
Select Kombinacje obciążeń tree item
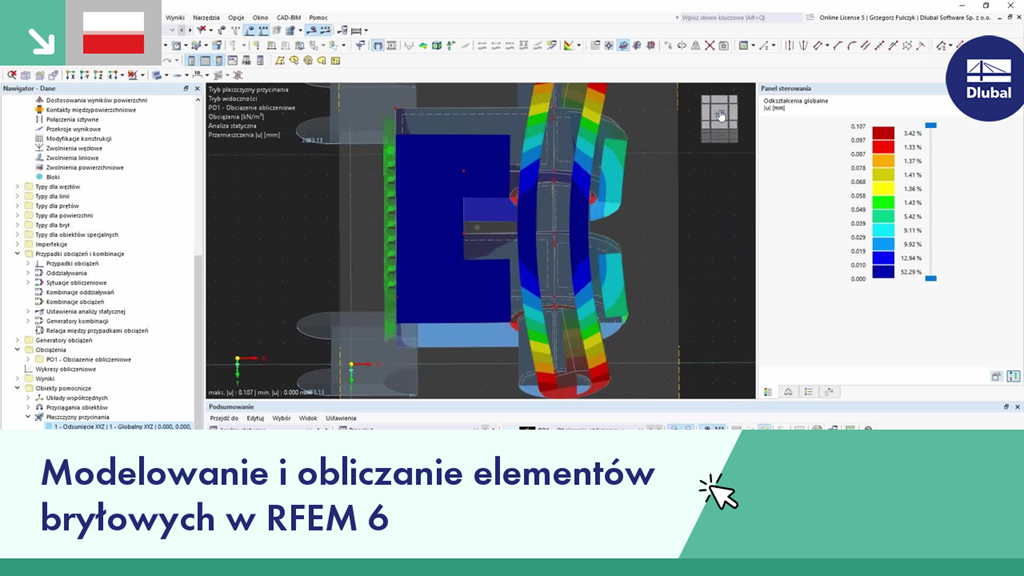[75, 302]
